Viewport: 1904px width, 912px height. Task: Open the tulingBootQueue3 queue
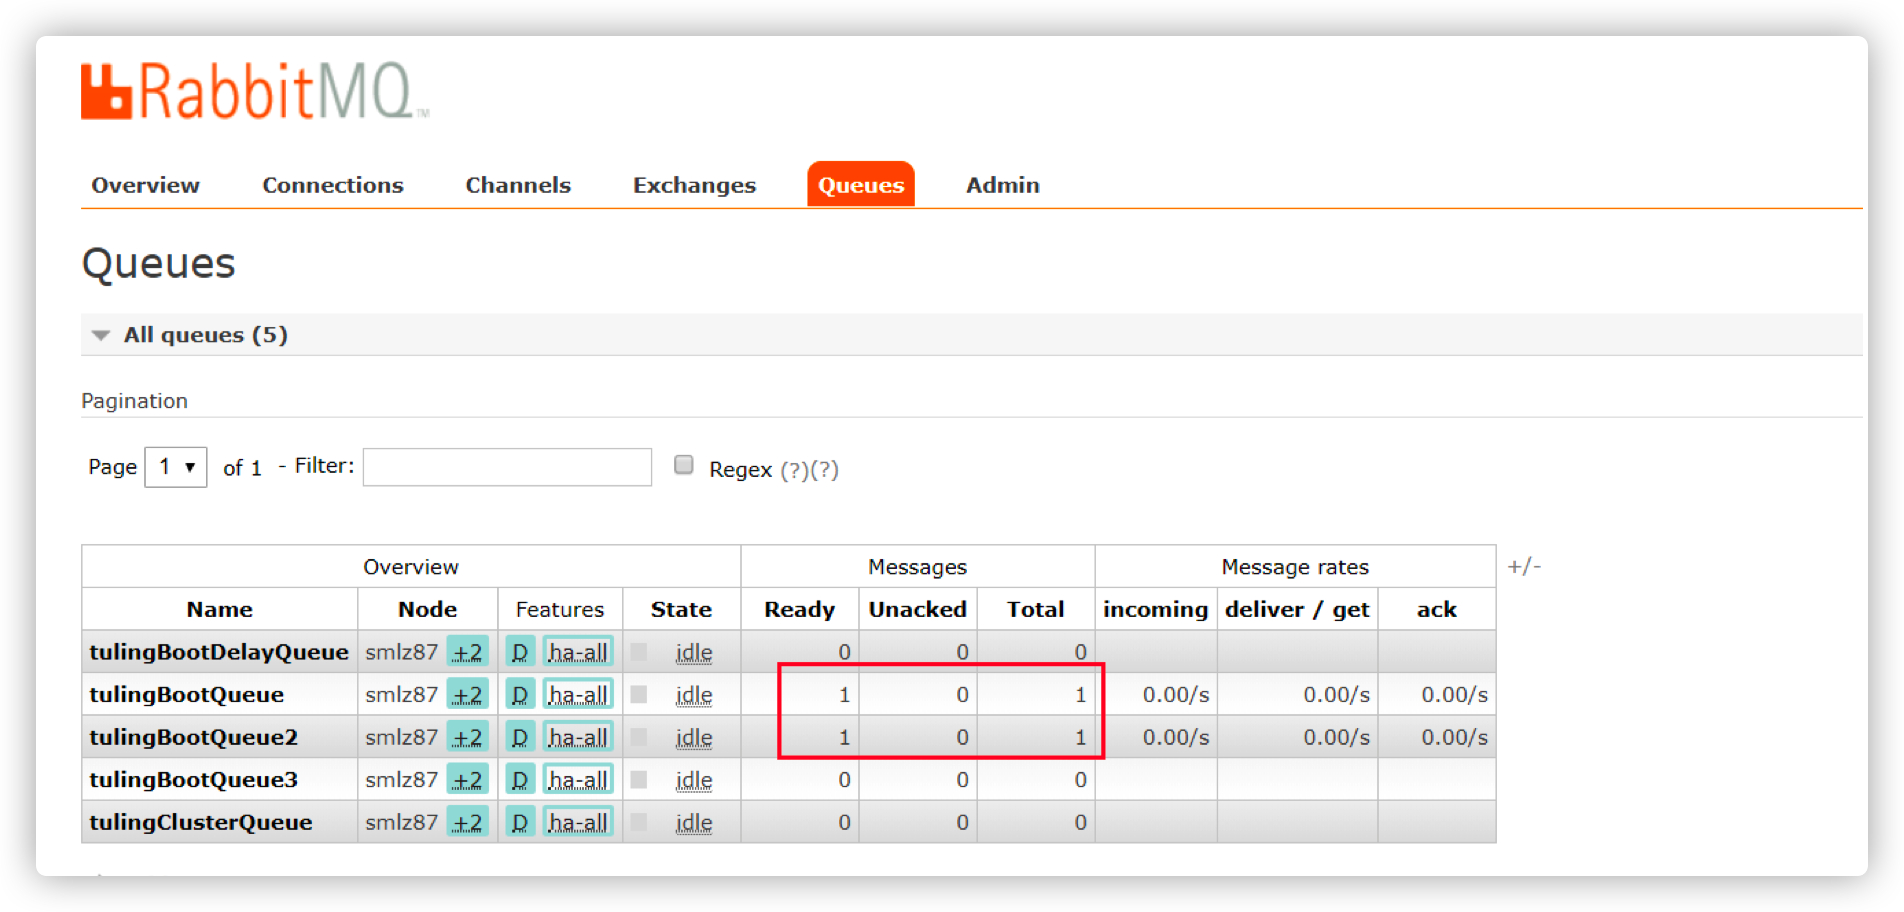pos(194,780)
